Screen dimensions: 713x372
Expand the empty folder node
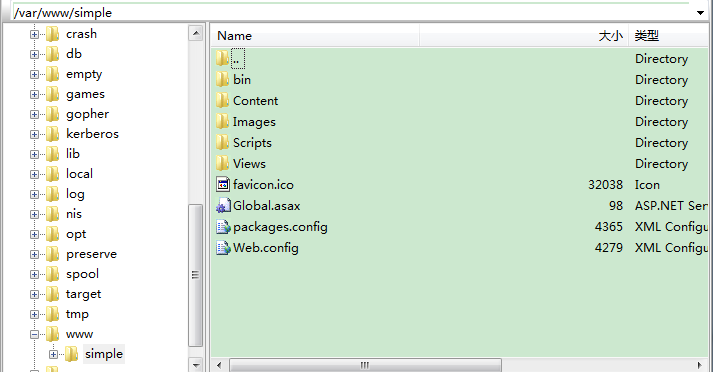point(34,74)
